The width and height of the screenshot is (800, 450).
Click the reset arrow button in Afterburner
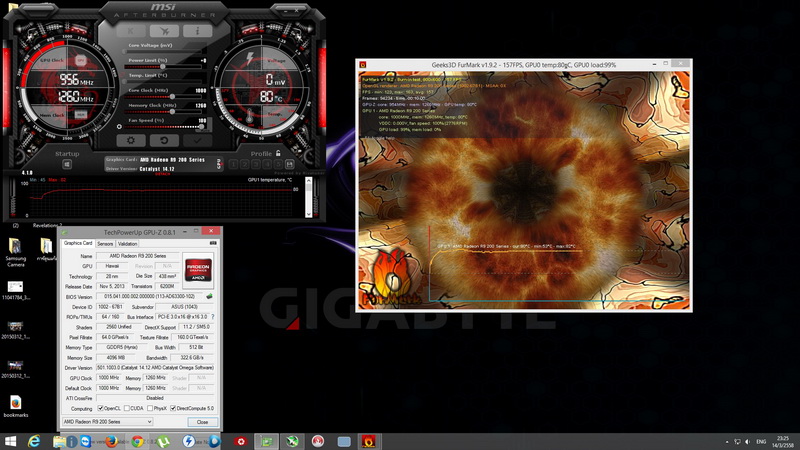coord(164,140)
